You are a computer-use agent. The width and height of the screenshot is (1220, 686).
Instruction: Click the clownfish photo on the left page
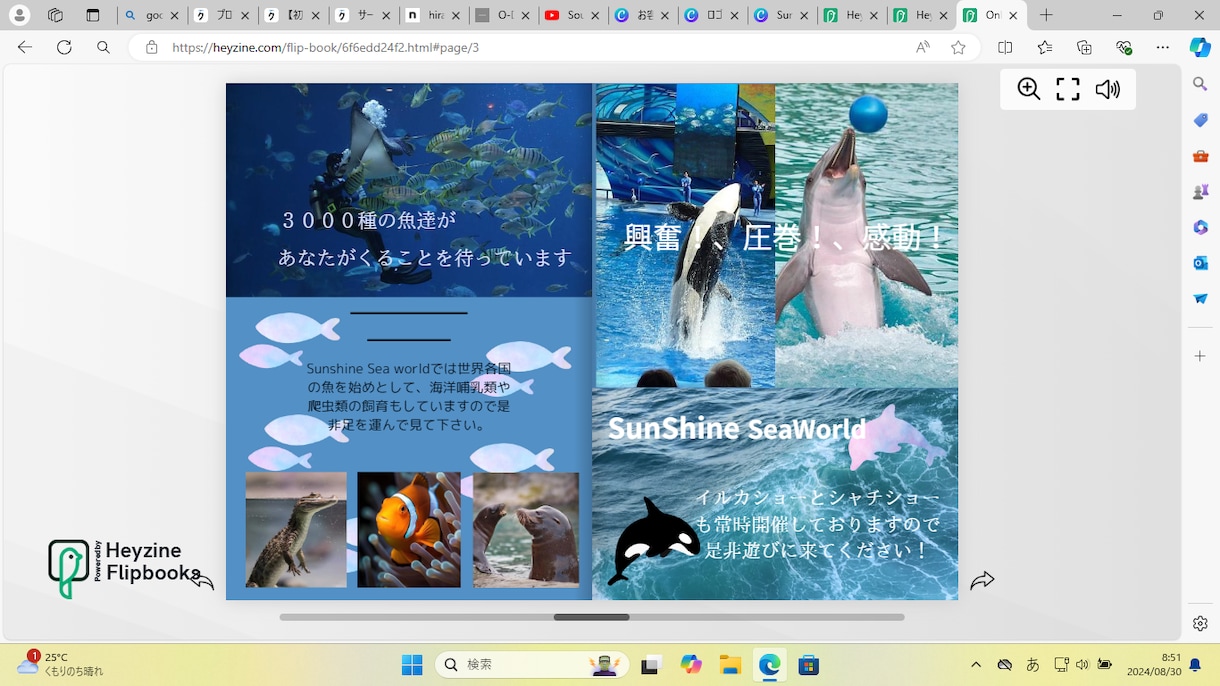point(409,530)
